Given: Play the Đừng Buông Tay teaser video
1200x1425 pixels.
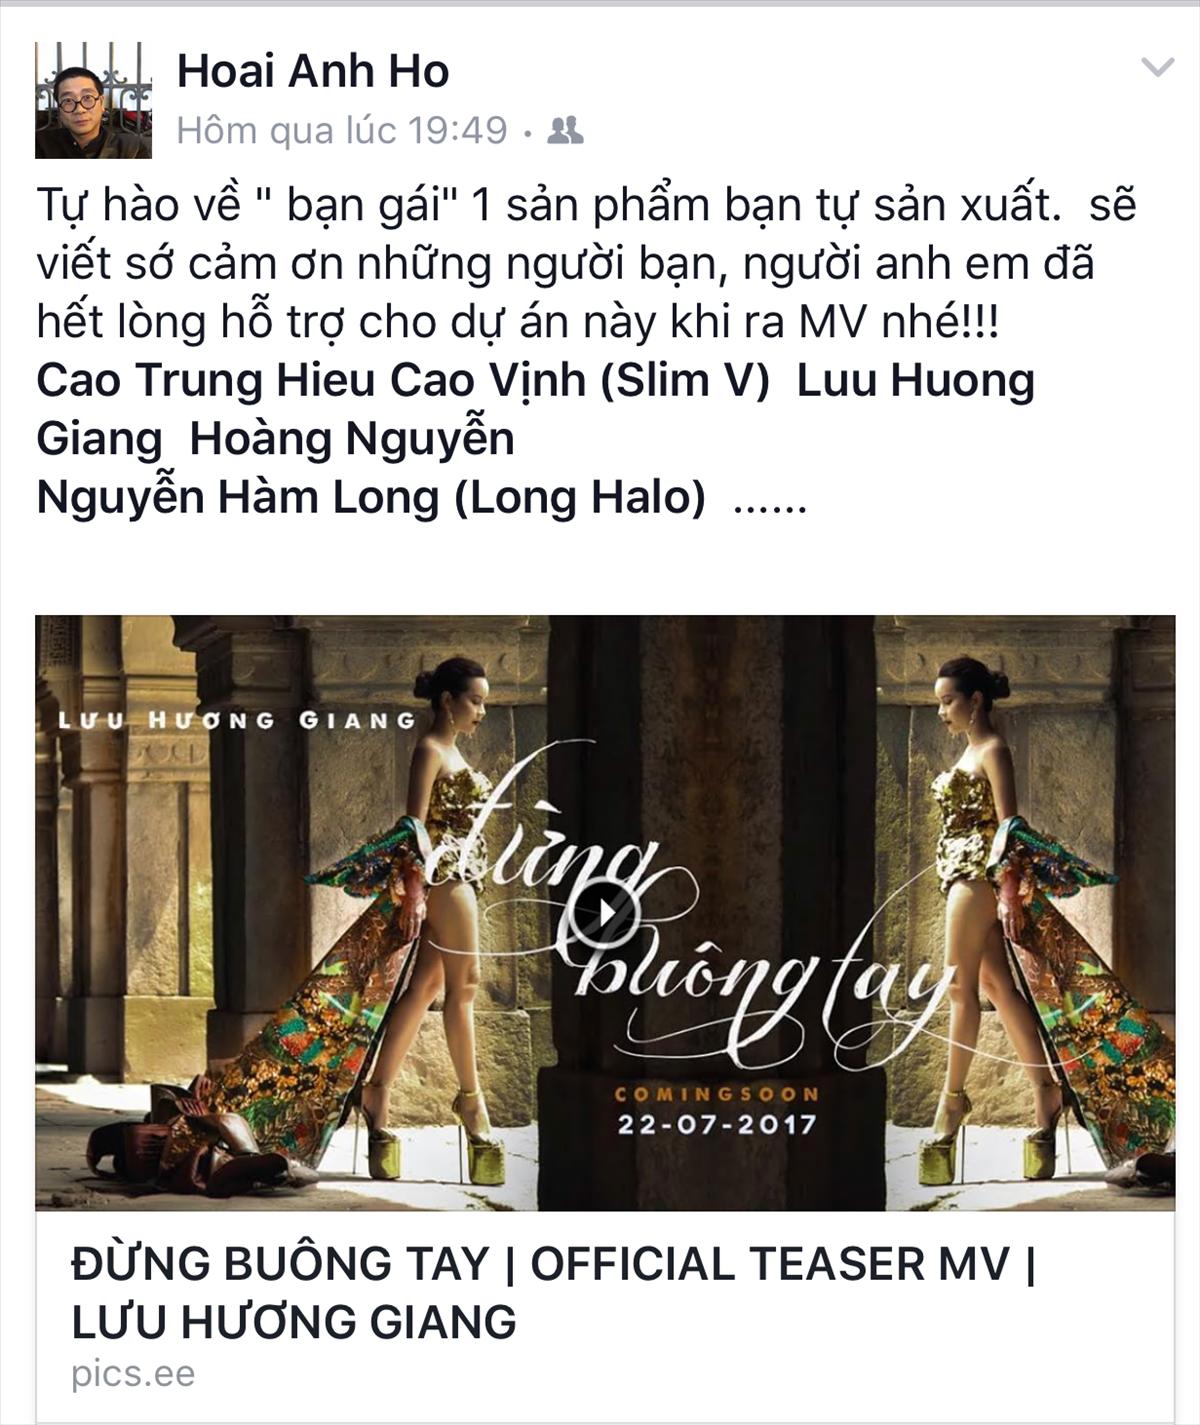Looking at the screenshot, I should [x=605, y=912].
